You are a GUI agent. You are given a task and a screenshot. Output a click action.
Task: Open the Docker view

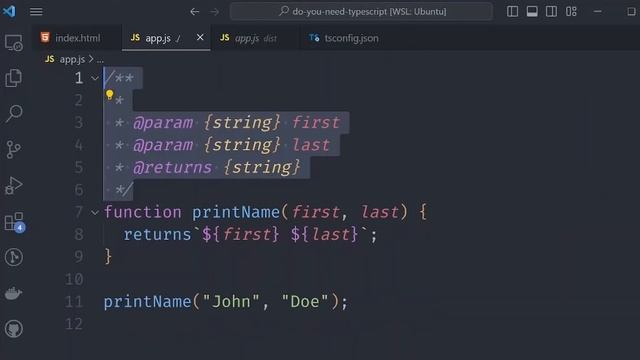[13, 293]
